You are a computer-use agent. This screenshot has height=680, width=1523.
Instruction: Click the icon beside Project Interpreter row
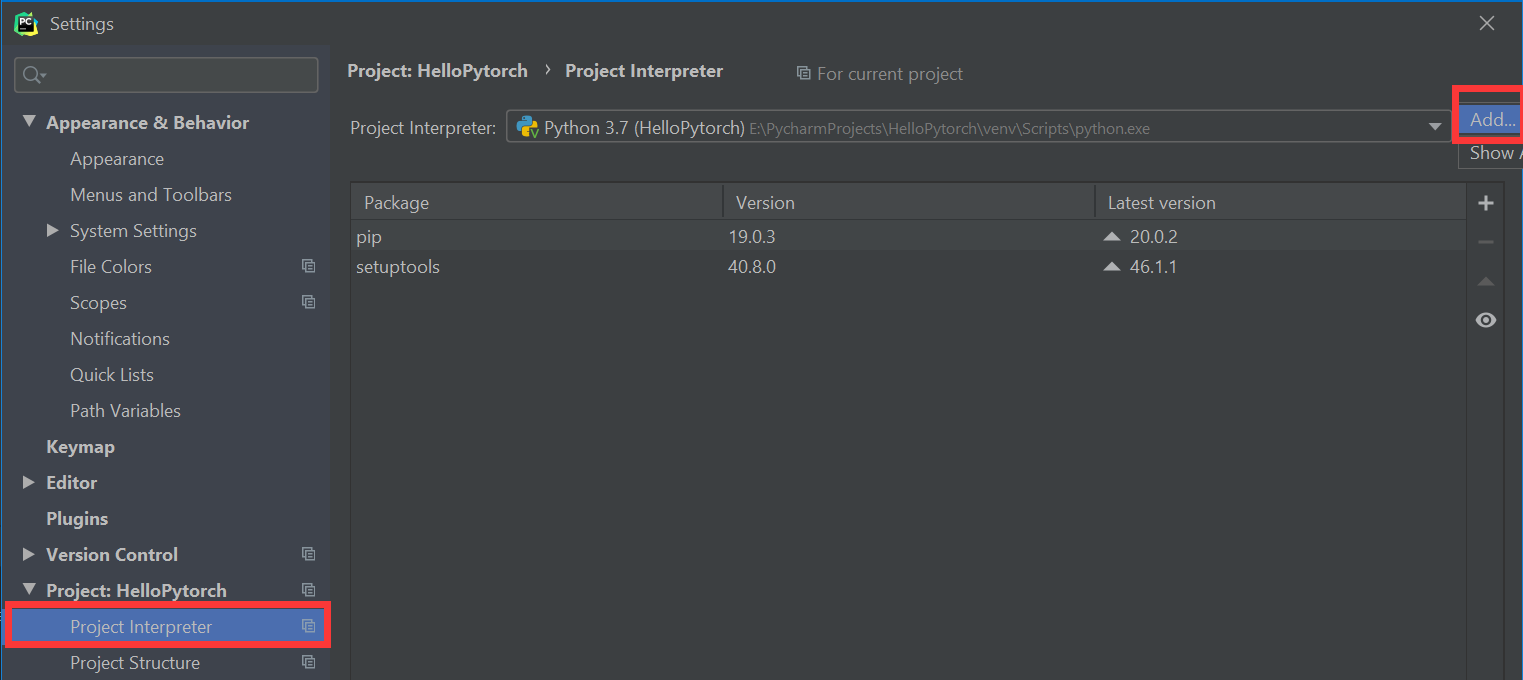pyautogui.click(x=309, y=626)
